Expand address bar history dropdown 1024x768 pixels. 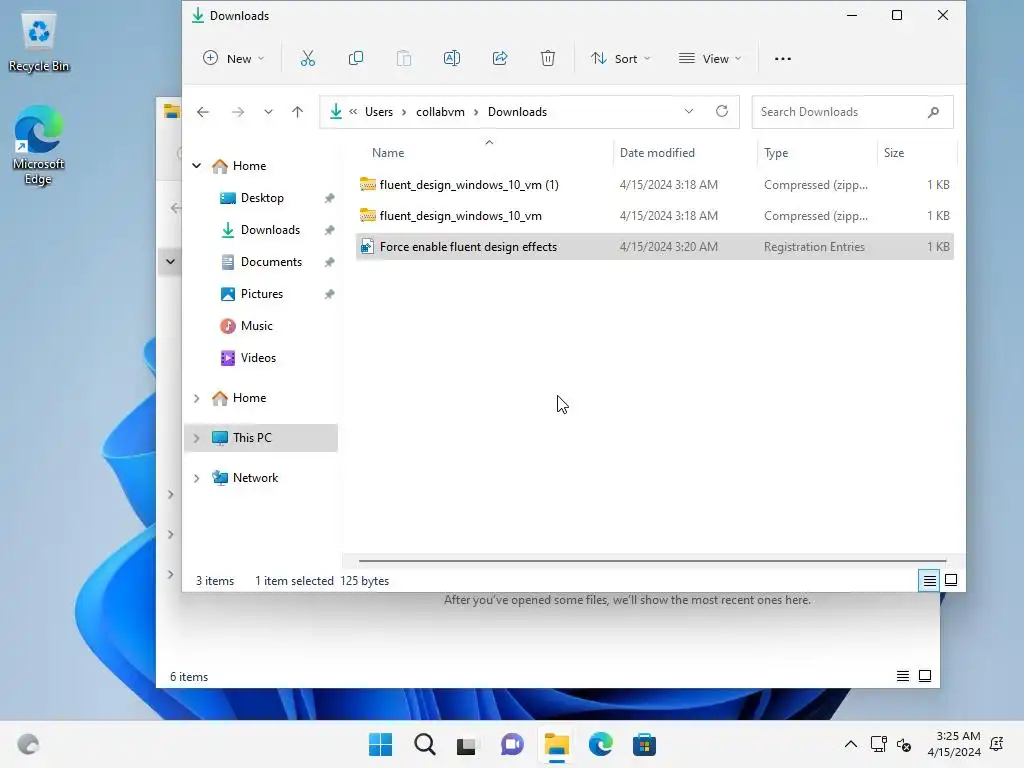pos(689,111)
